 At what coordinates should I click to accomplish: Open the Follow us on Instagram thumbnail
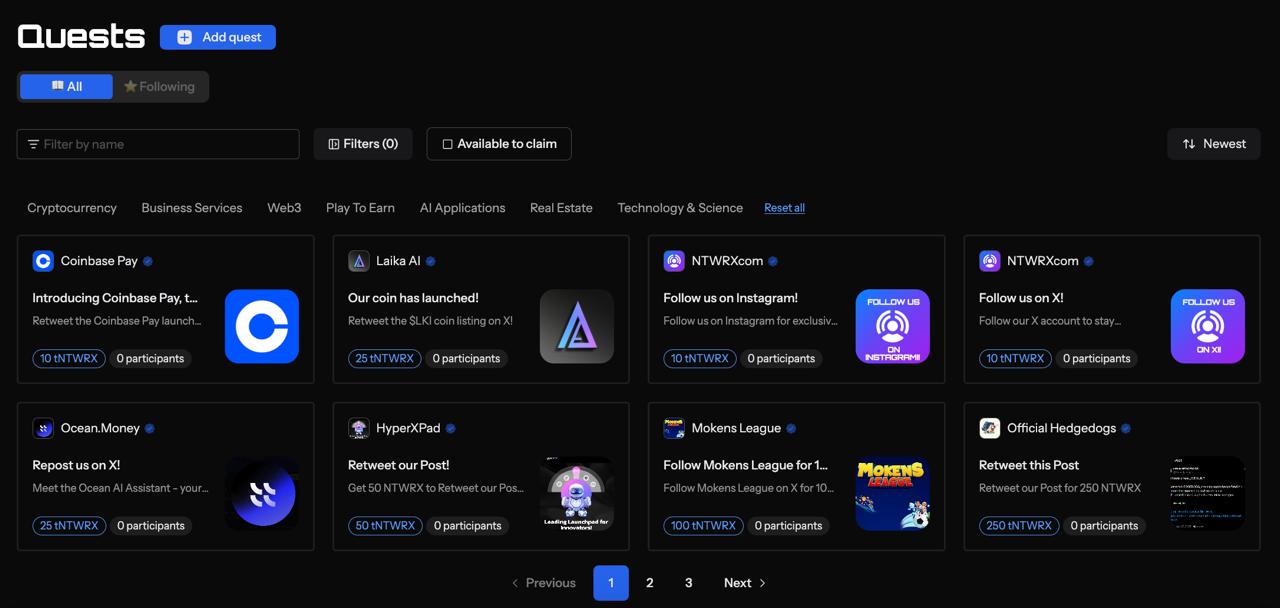892,326
